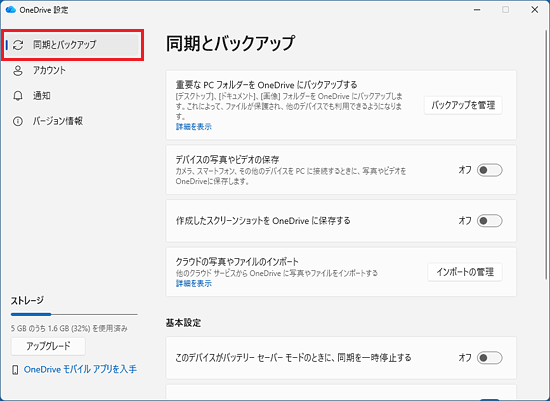Screen dimensions: 550x401
Task: Switch to the 通知 section
Action: (x=73, y=96)
